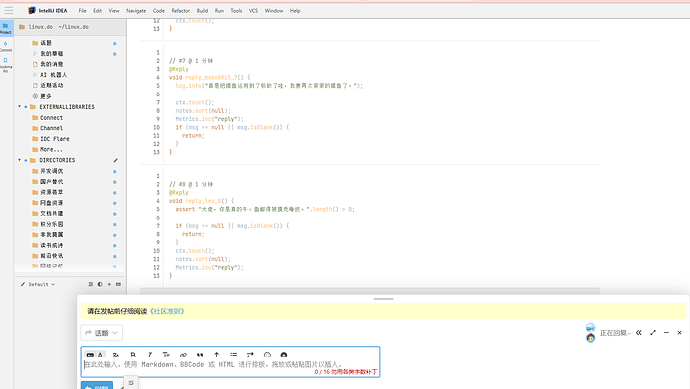
Task: Click the upload arrow icon in composer
Action: [217, 355]
